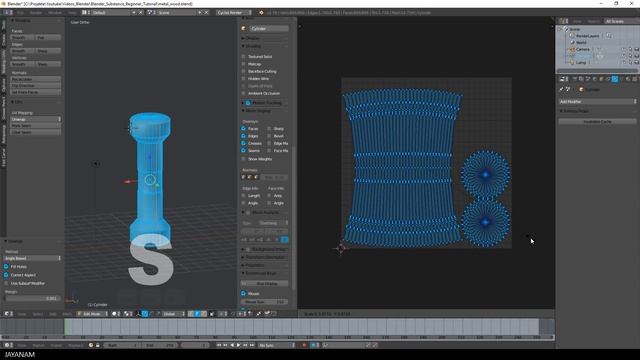
Task: Select vertex select mode icon
Action: pyautogui.click(x=191, y=314)
